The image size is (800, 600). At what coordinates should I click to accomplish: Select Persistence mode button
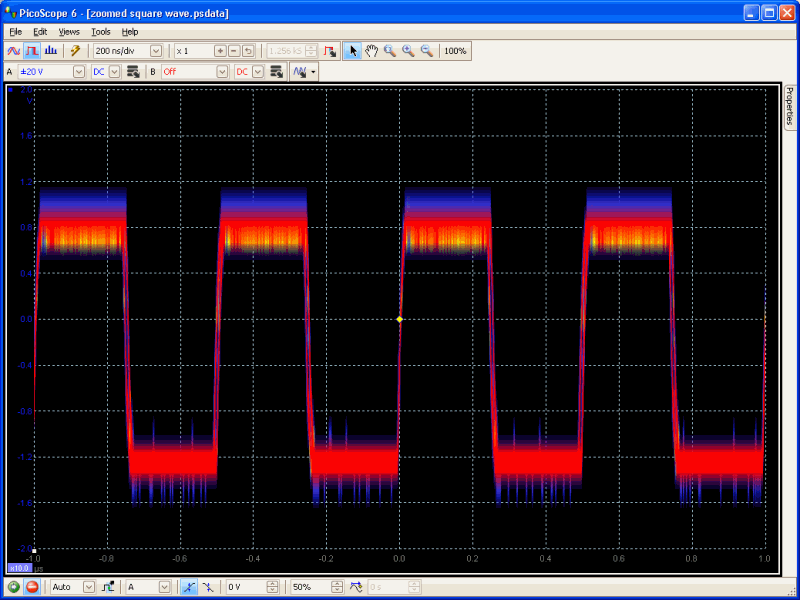(x=31, y=51)
